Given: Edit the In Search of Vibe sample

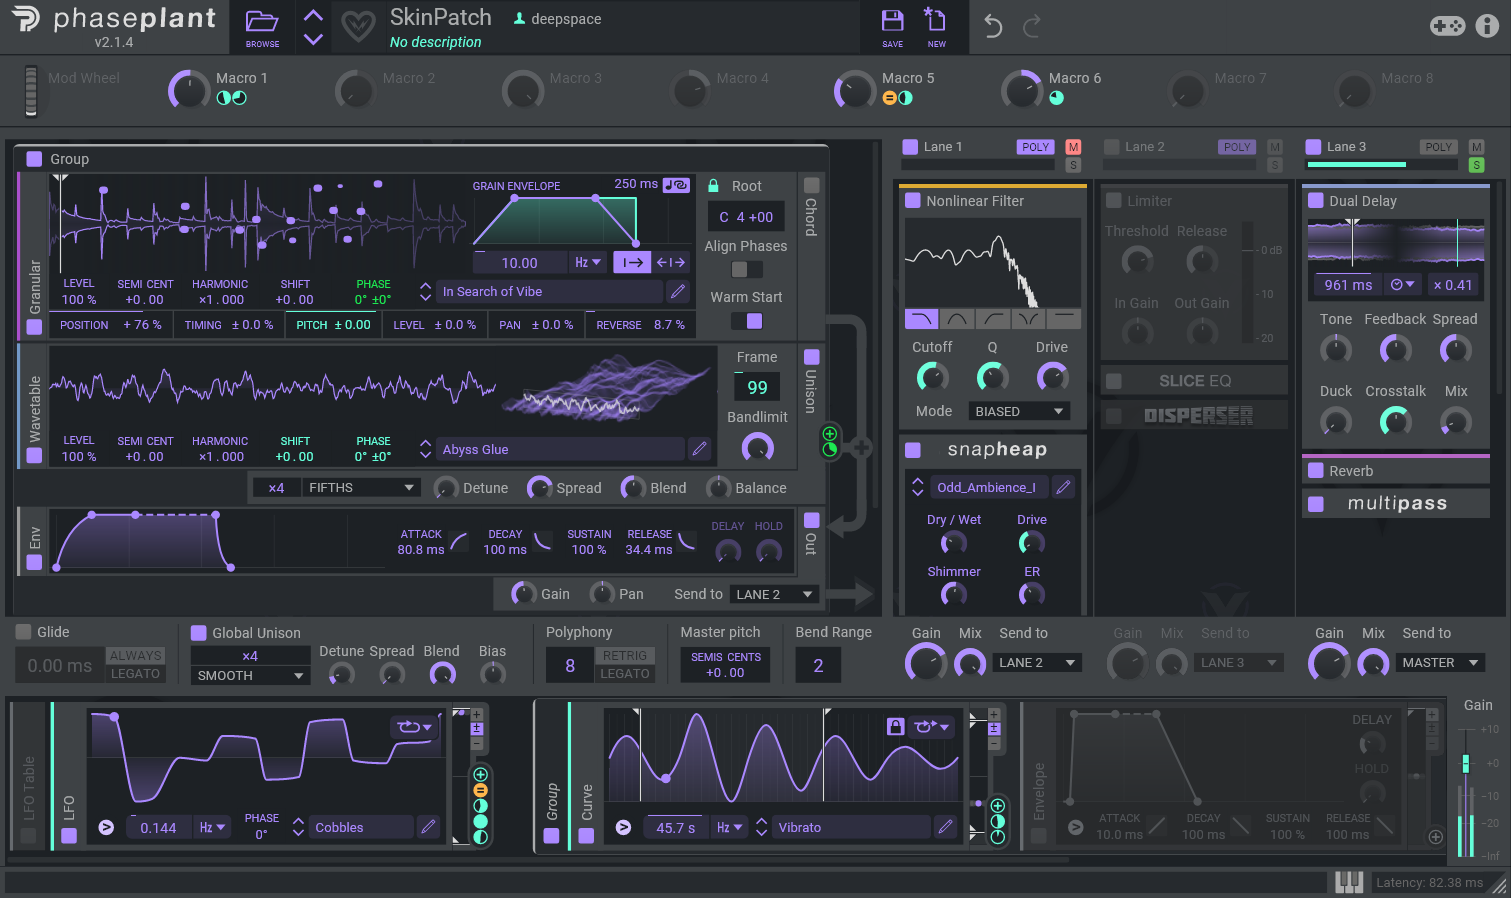Looking at the screenshot, I should (678, 291).
